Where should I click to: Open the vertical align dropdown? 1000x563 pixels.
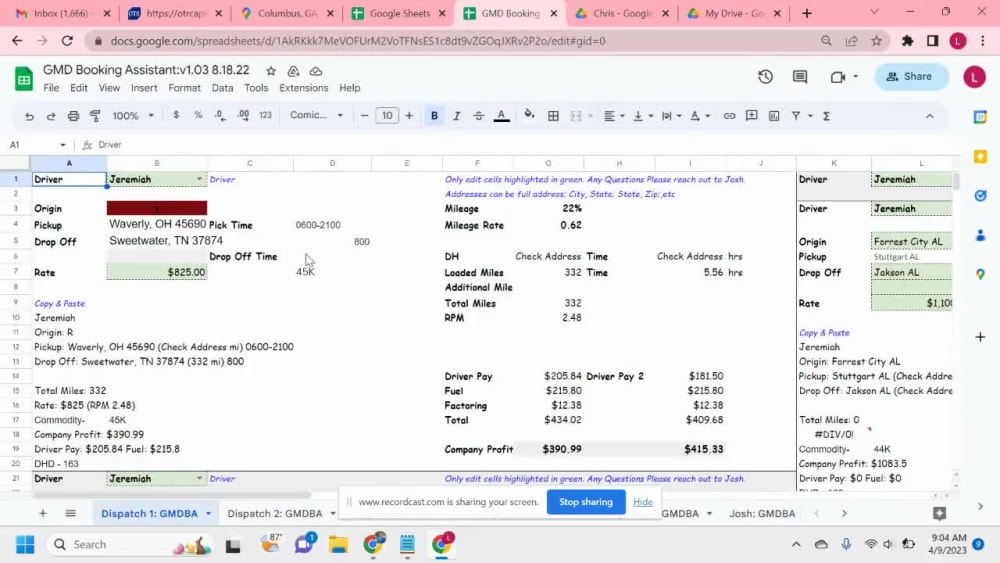tap(643, 116)
